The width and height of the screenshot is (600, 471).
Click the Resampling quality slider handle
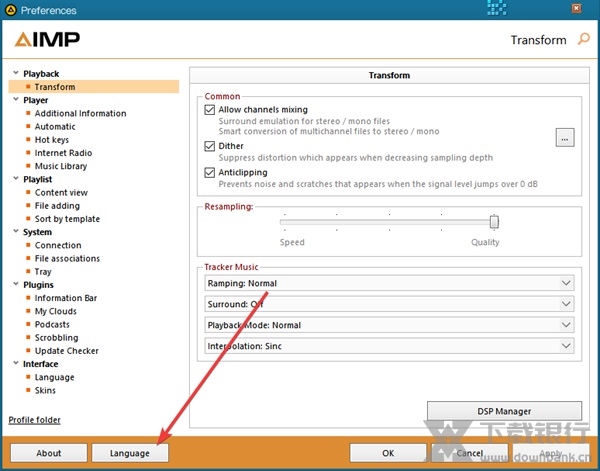(494, 222)
